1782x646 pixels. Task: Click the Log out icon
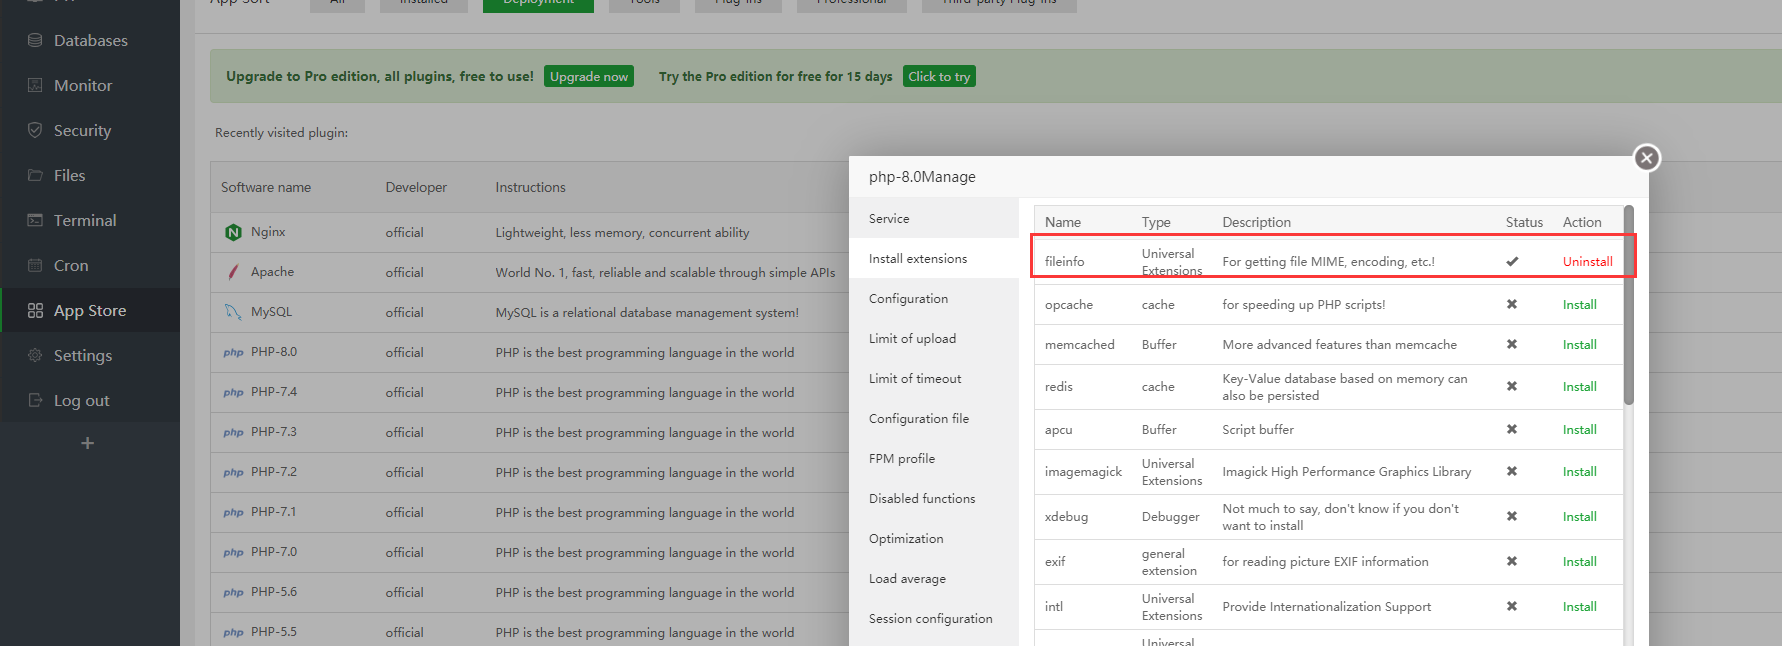click(35, 401)
